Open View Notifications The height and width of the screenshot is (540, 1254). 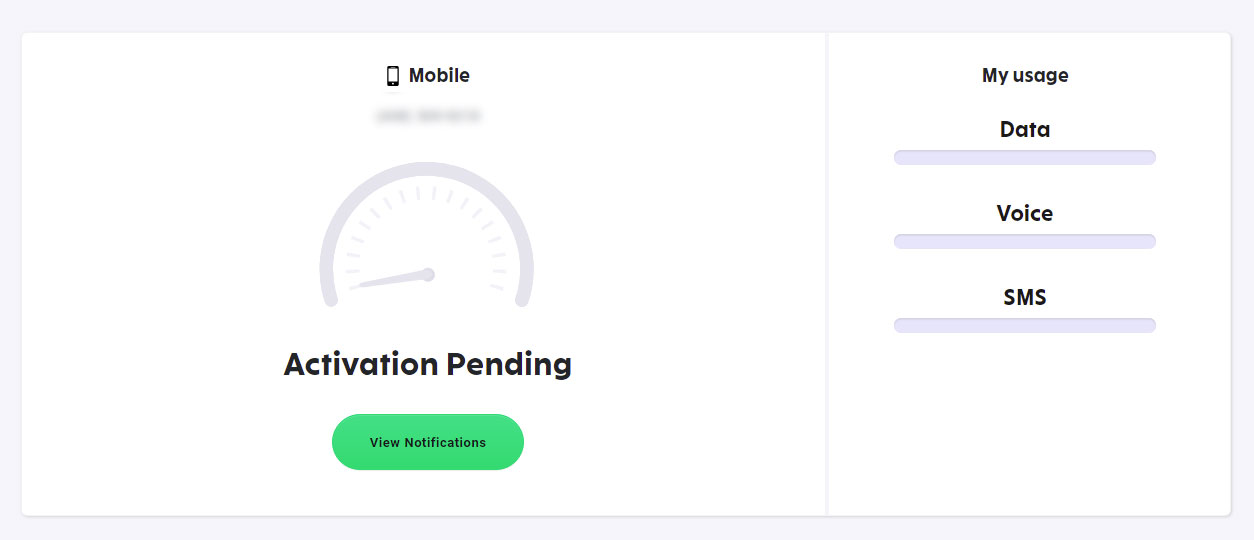point(428,442)
